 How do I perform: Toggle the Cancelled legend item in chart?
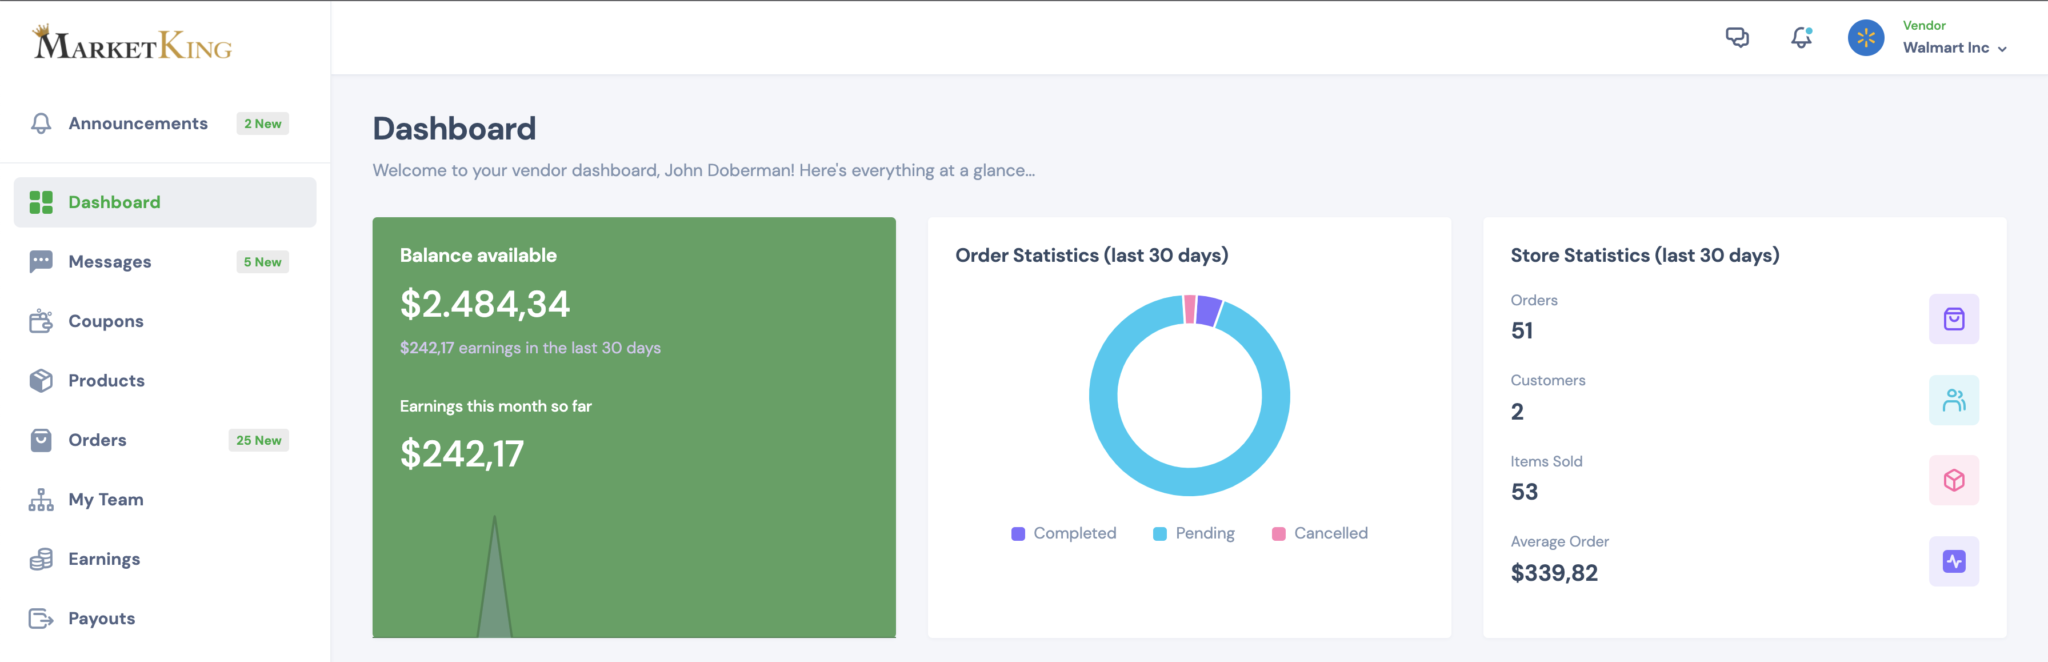pyautogui.click(x=1320, y=533)
